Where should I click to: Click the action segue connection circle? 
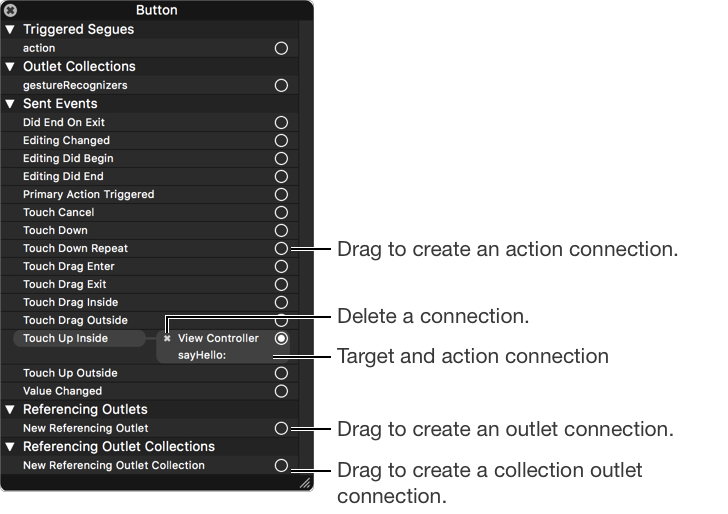[x=281, y=48]
